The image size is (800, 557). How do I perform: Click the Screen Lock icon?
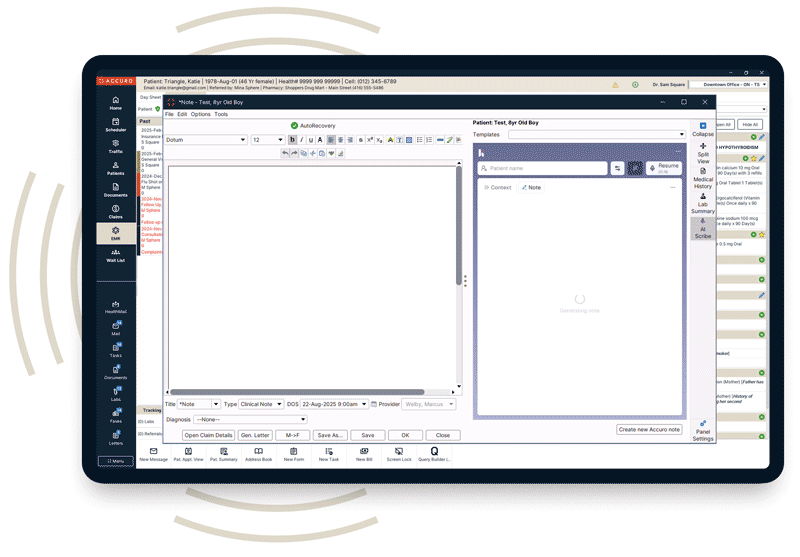click(x=399, y=454)
